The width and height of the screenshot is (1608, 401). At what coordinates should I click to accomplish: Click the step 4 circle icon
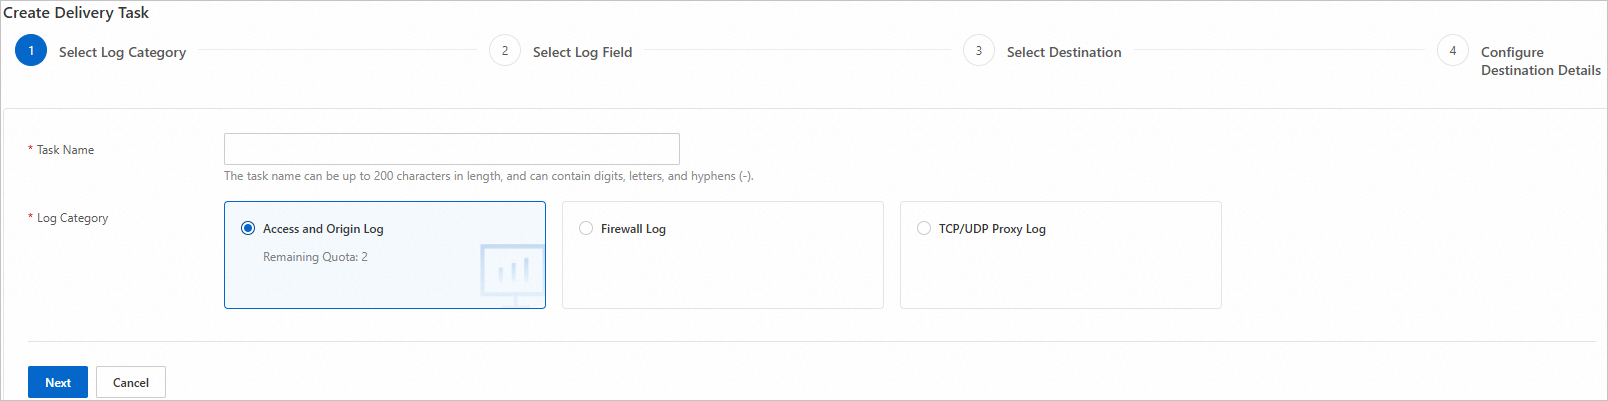tap(1453, 50)
